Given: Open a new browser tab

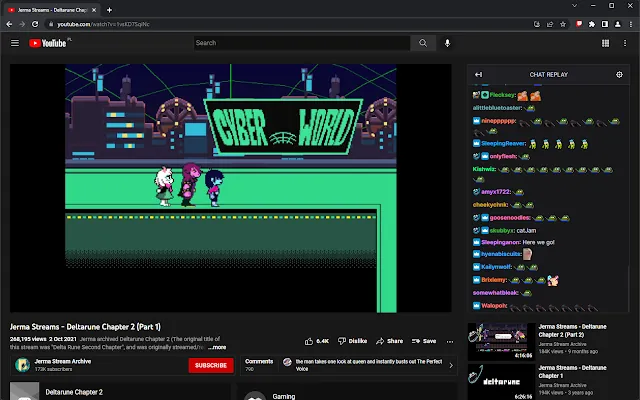Looking at the screenshot, I should [109, 10].
